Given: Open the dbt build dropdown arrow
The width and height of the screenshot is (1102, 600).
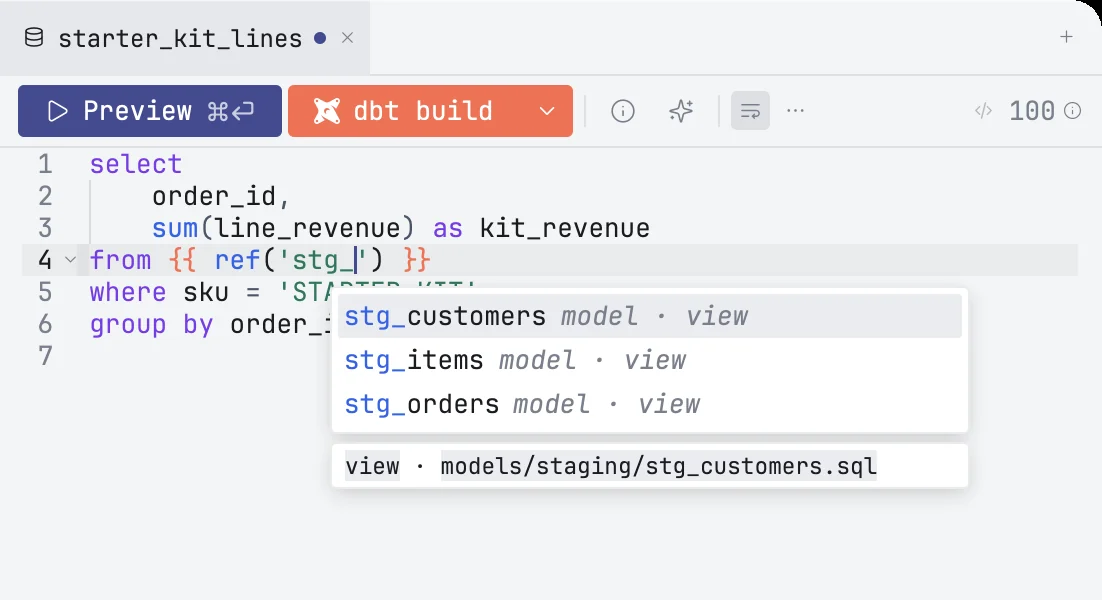Looking at the screenshot, I should coord(547,111).
